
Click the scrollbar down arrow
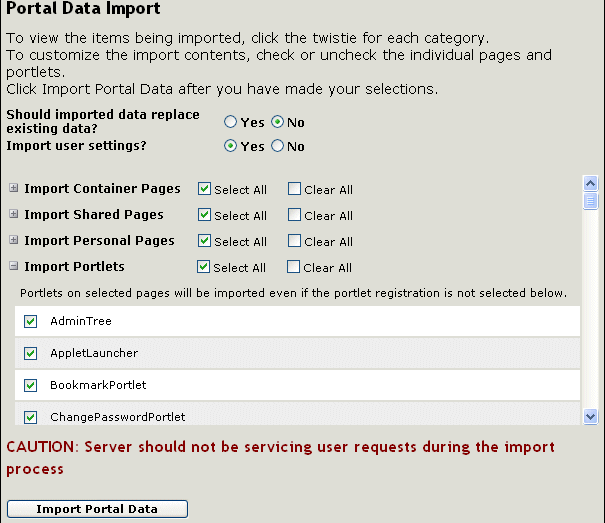coord(590,416)
